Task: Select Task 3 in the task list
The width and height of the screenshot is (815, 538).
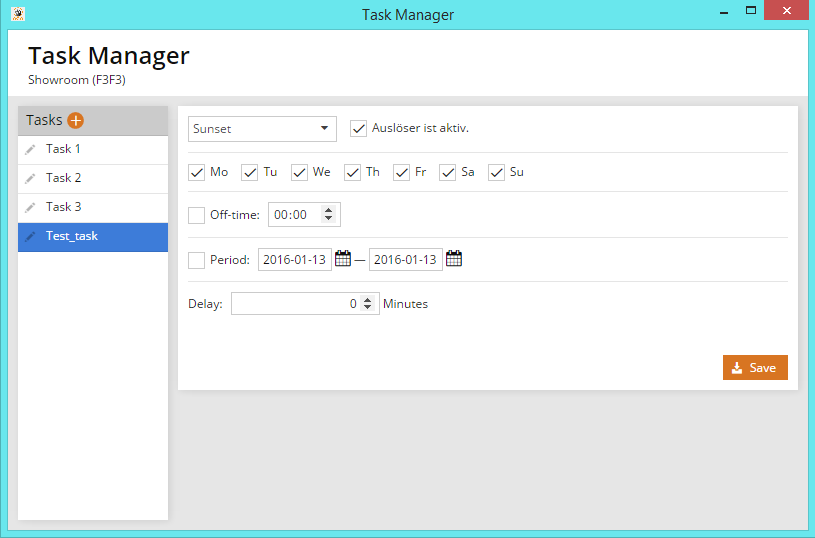Action: click(x=92, y=207)
